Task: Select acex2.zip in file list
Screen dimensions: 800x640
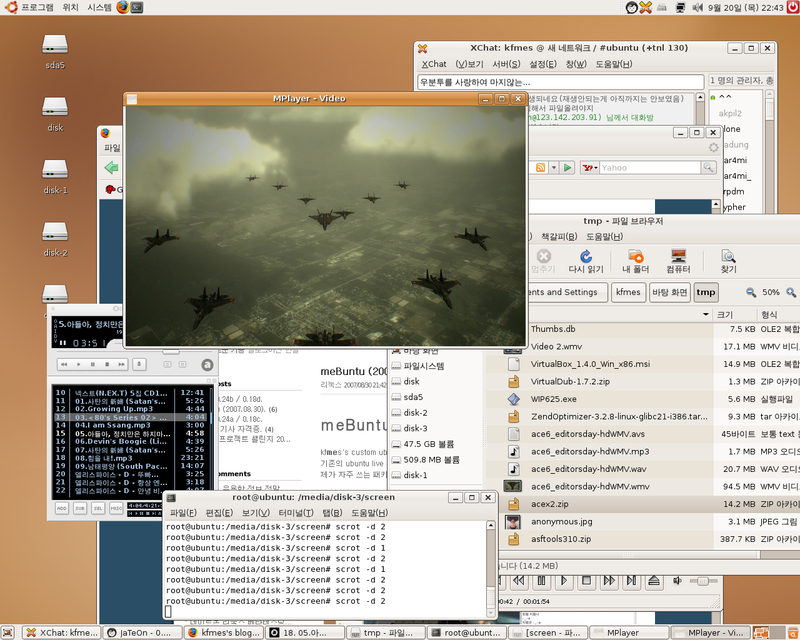Action: point(549,504)
